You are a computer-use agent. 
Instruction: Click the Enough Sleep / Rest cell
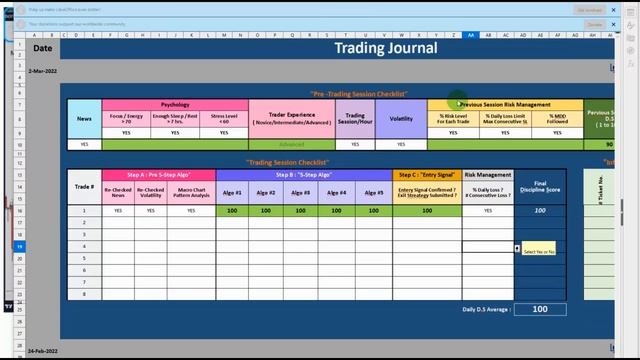pos(175,119)
